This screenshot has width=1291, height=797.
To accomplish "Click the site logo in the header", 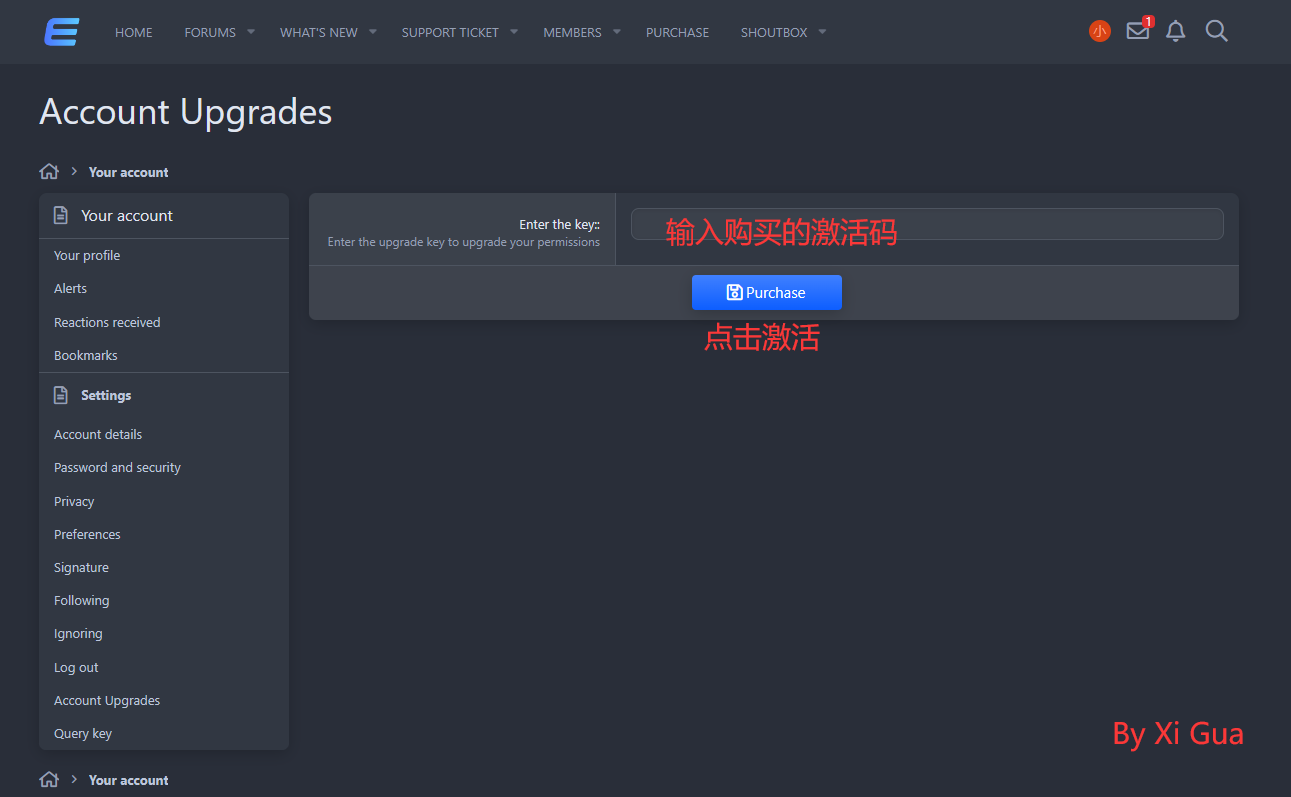I will pyautogui.click(x=61, y=32).
